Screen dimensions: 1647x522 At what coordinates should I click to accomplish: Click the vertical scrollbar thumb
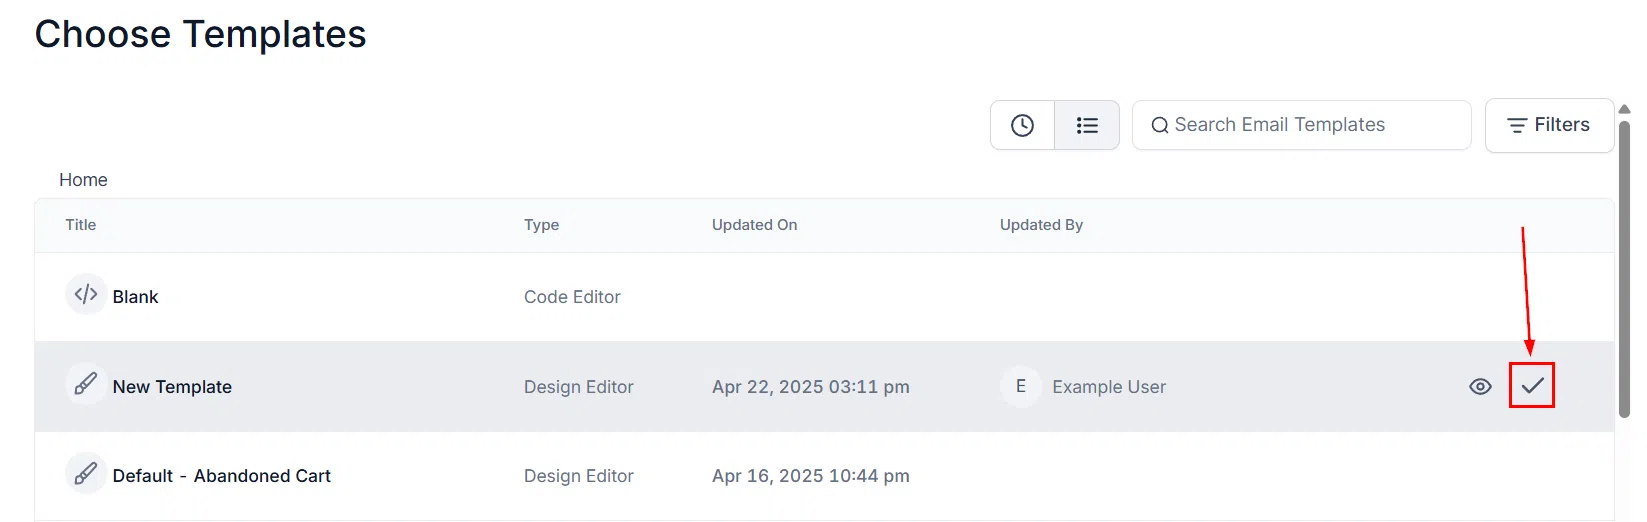pyautogui.click(x=1624, y=268)
